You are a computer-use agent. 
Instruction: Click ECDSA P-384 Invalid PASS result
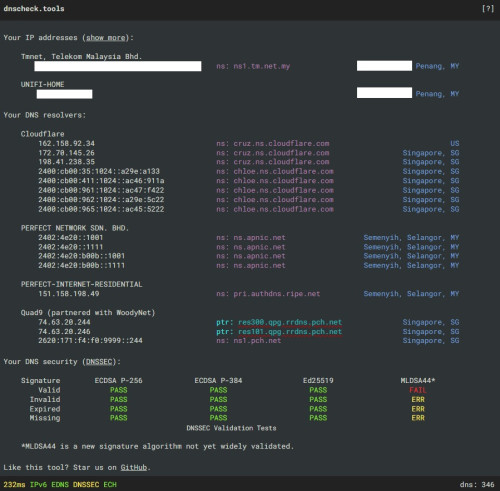(x=218, y=399)
